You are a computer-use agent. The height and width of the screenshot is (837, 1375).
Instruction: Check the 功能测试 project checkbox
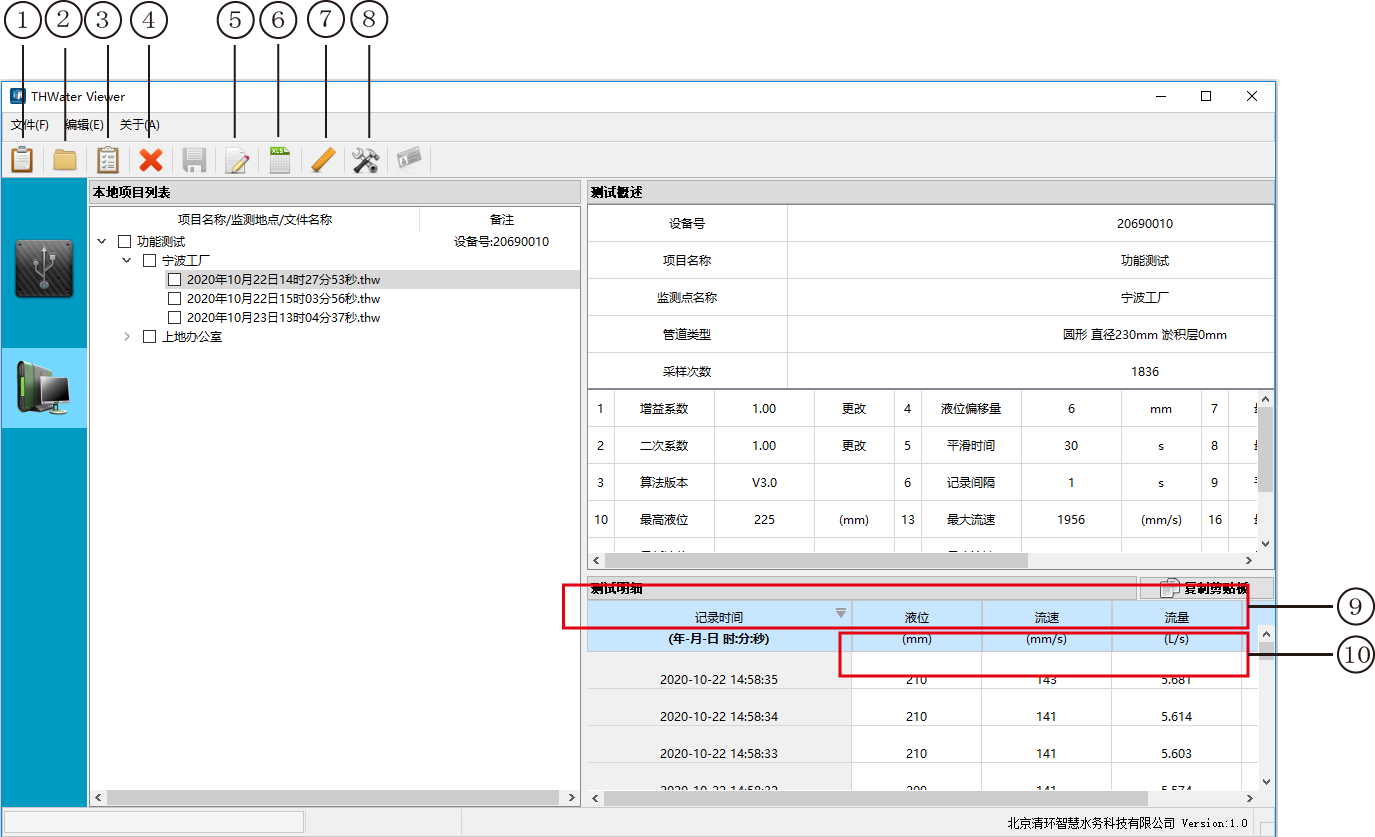tap(125, 241)
